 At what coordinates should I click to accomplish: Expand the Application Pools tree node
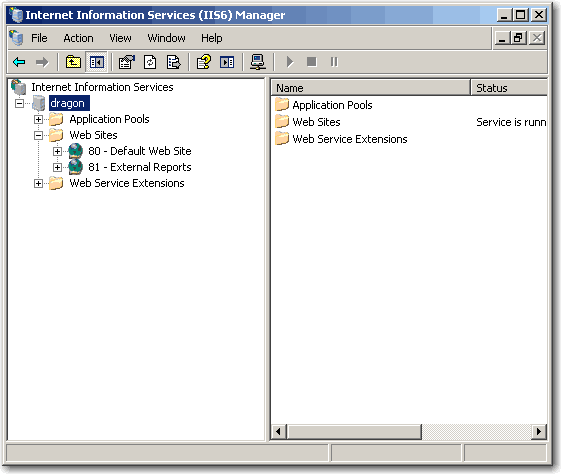click(38, 119)
